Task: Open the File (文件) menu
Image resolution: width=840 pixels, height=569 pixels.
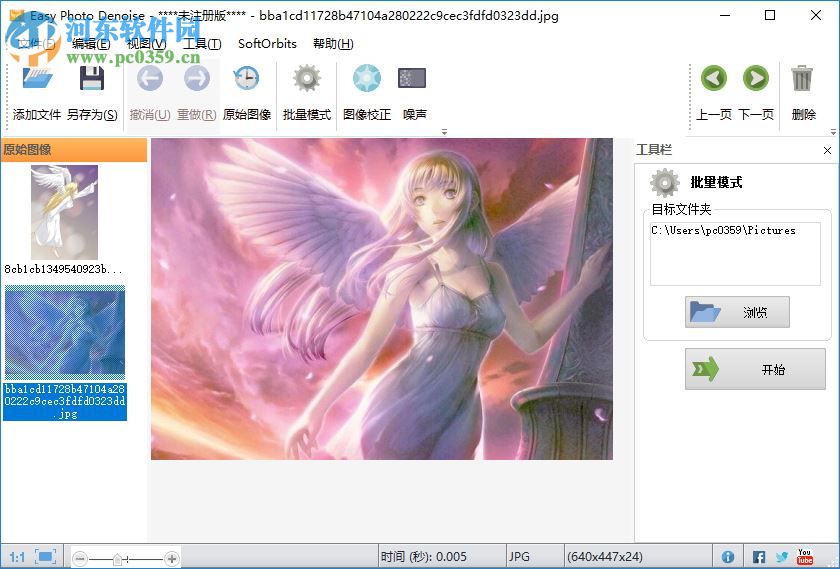Action: (x=36, y=44)
